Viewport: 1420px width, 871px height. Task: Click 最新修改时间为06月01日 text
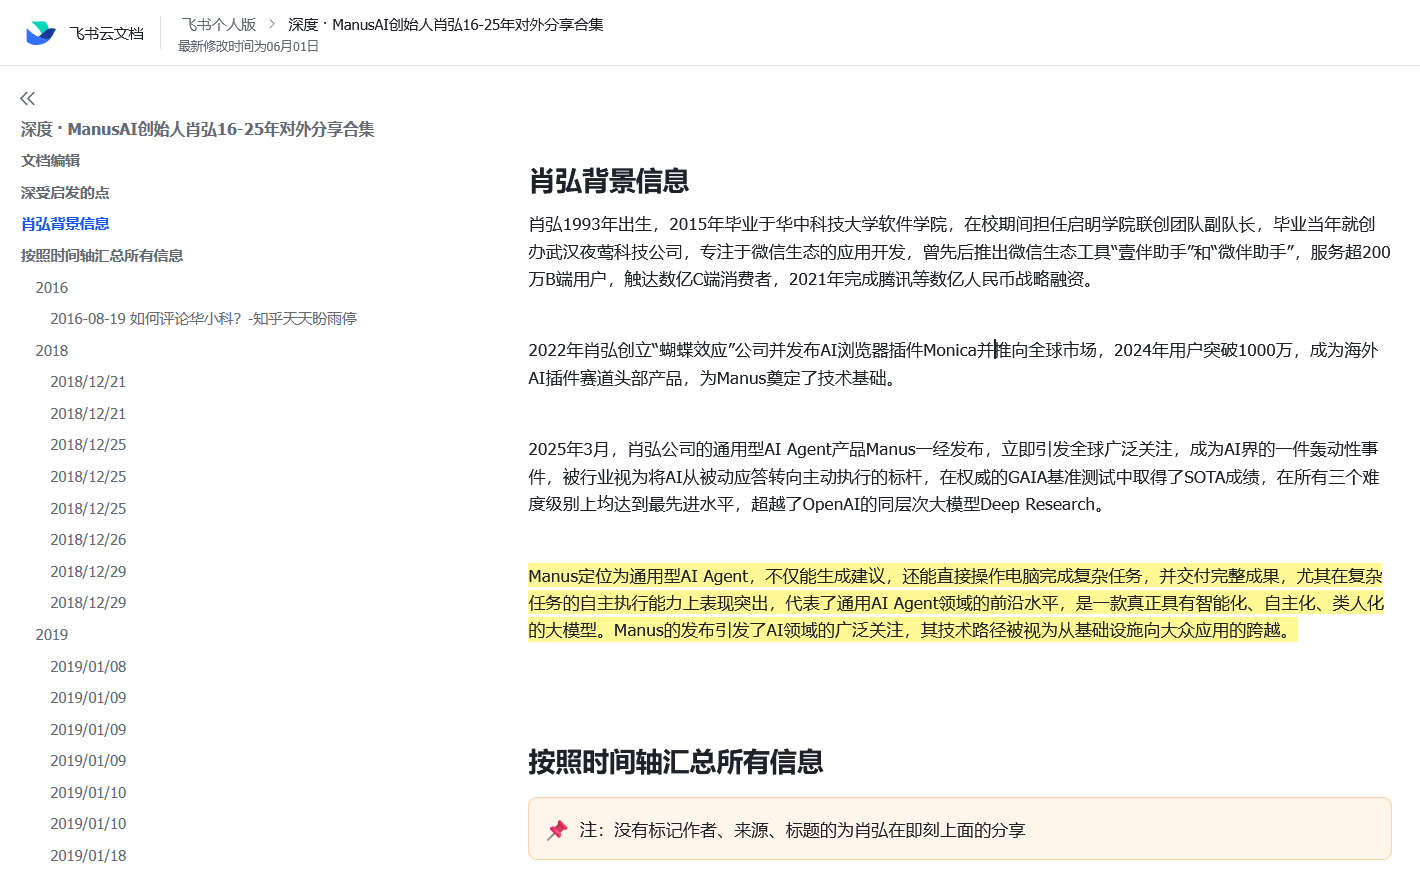point(248,46)
